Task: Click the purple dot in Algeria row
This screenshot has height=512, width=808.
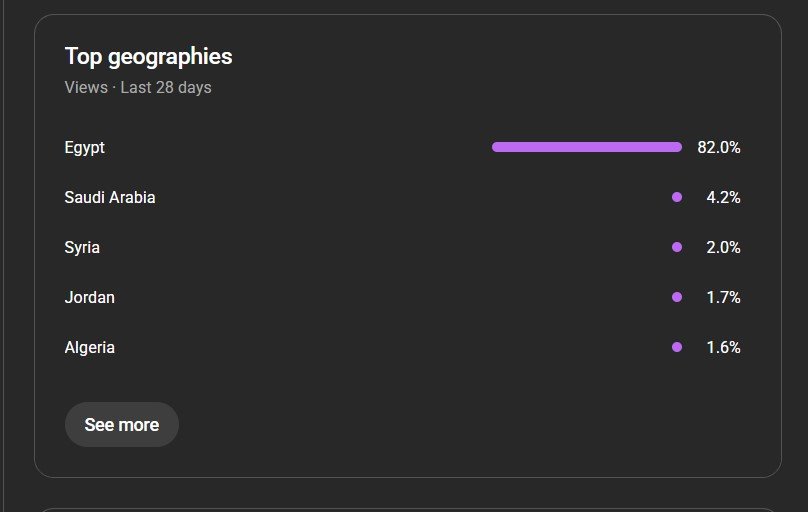Action: click(x=677, y=347)
